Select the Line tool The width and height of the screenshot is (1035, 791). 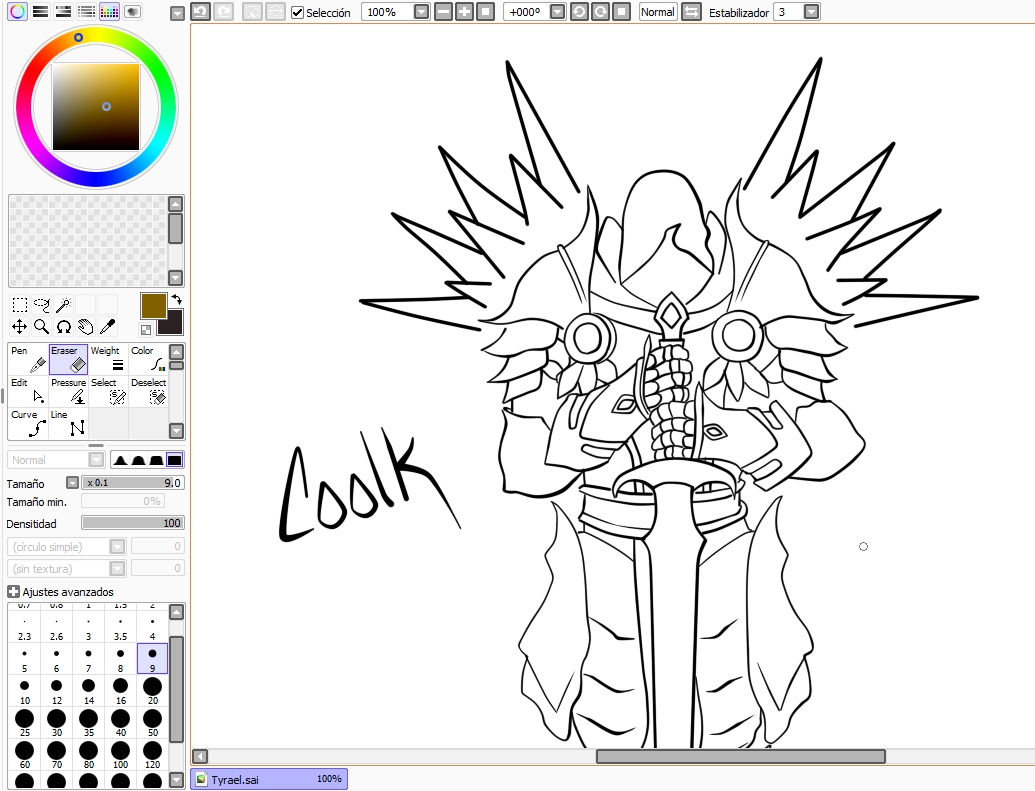68,423
